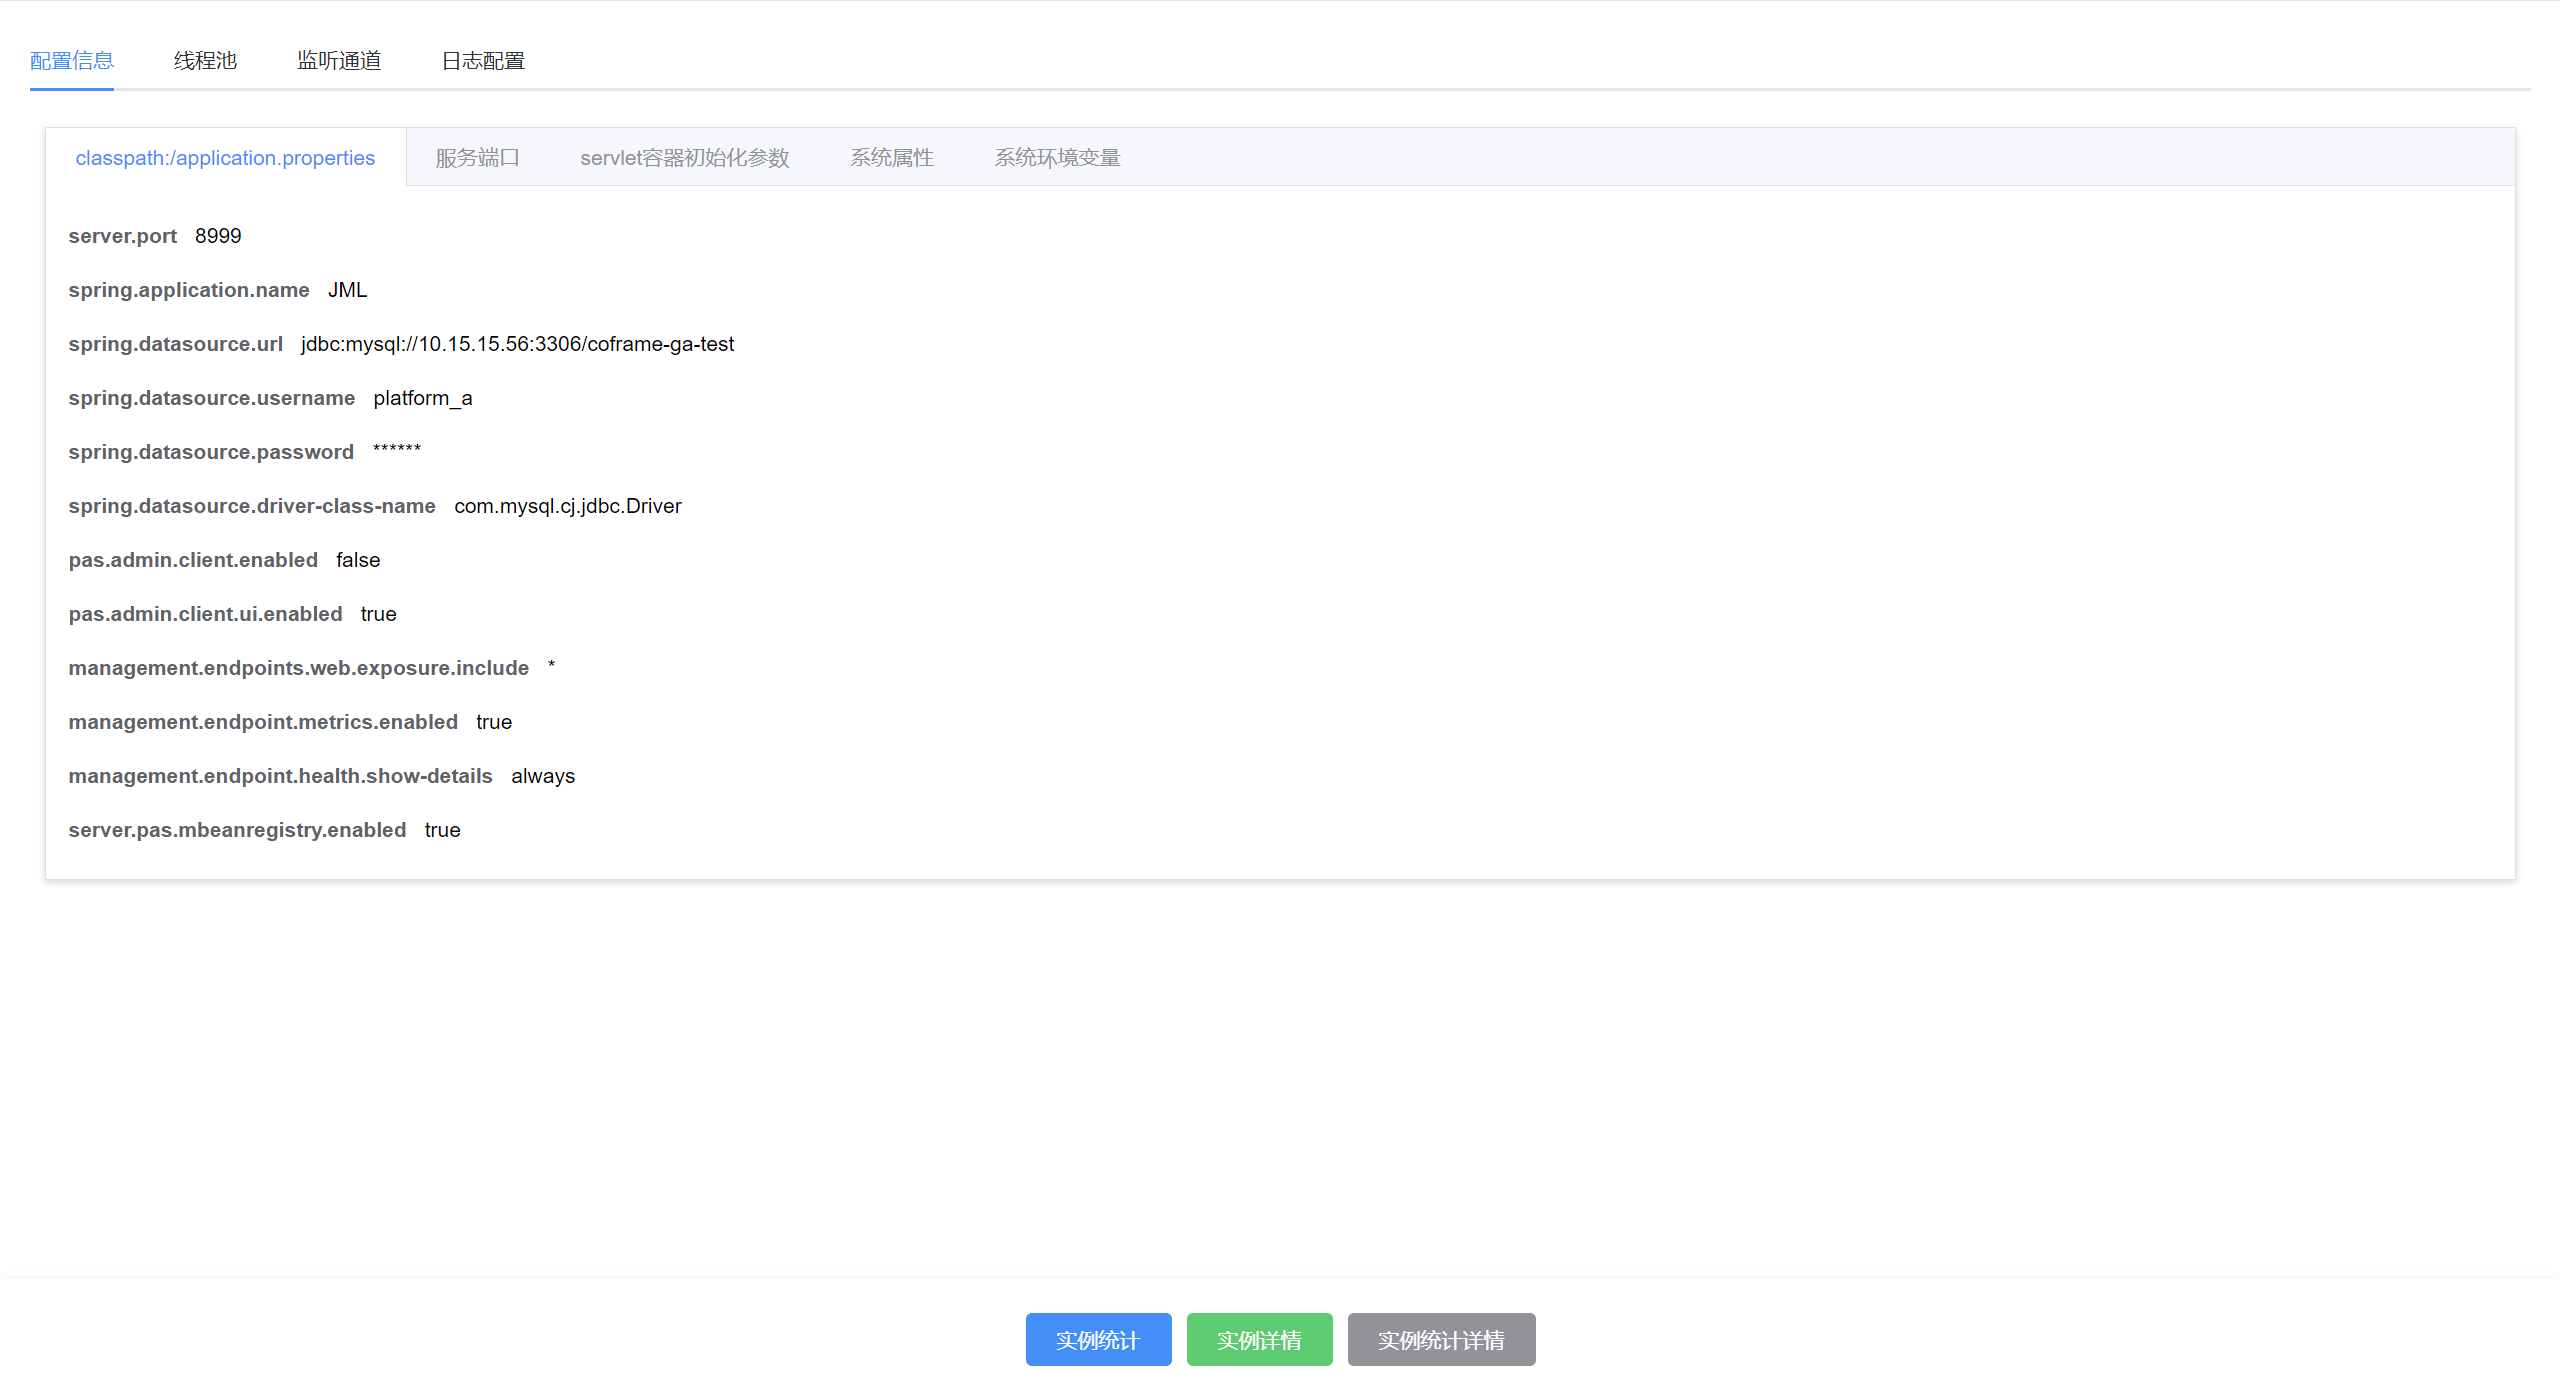The image size is (2560, 1398).
Task: Click the masked datasource password value
Action: coord(397,450)
